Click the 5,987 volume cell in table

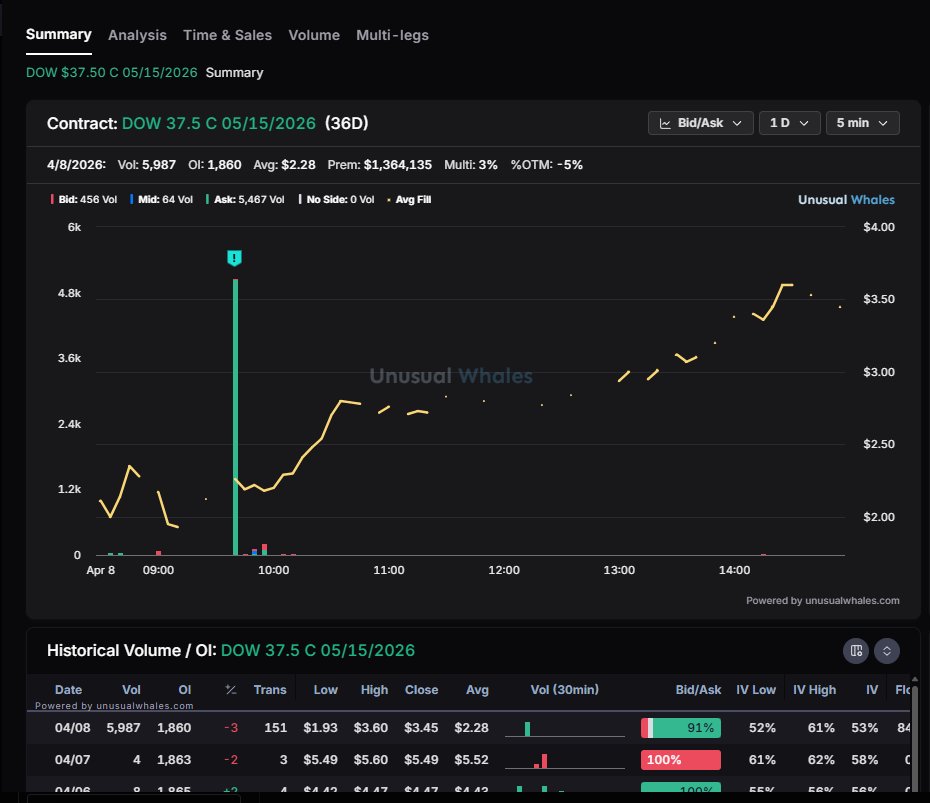pos(123,728)
